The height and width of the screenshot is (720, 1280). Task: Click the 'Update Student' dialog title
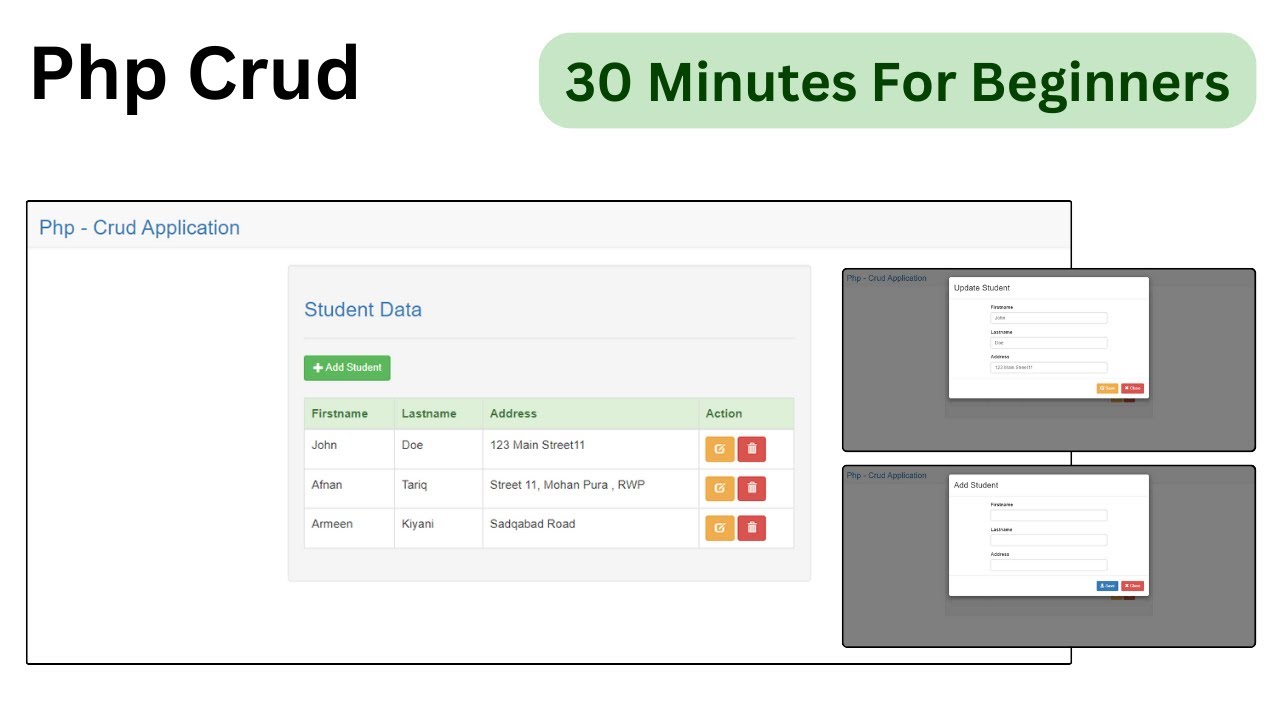(982, 288)
